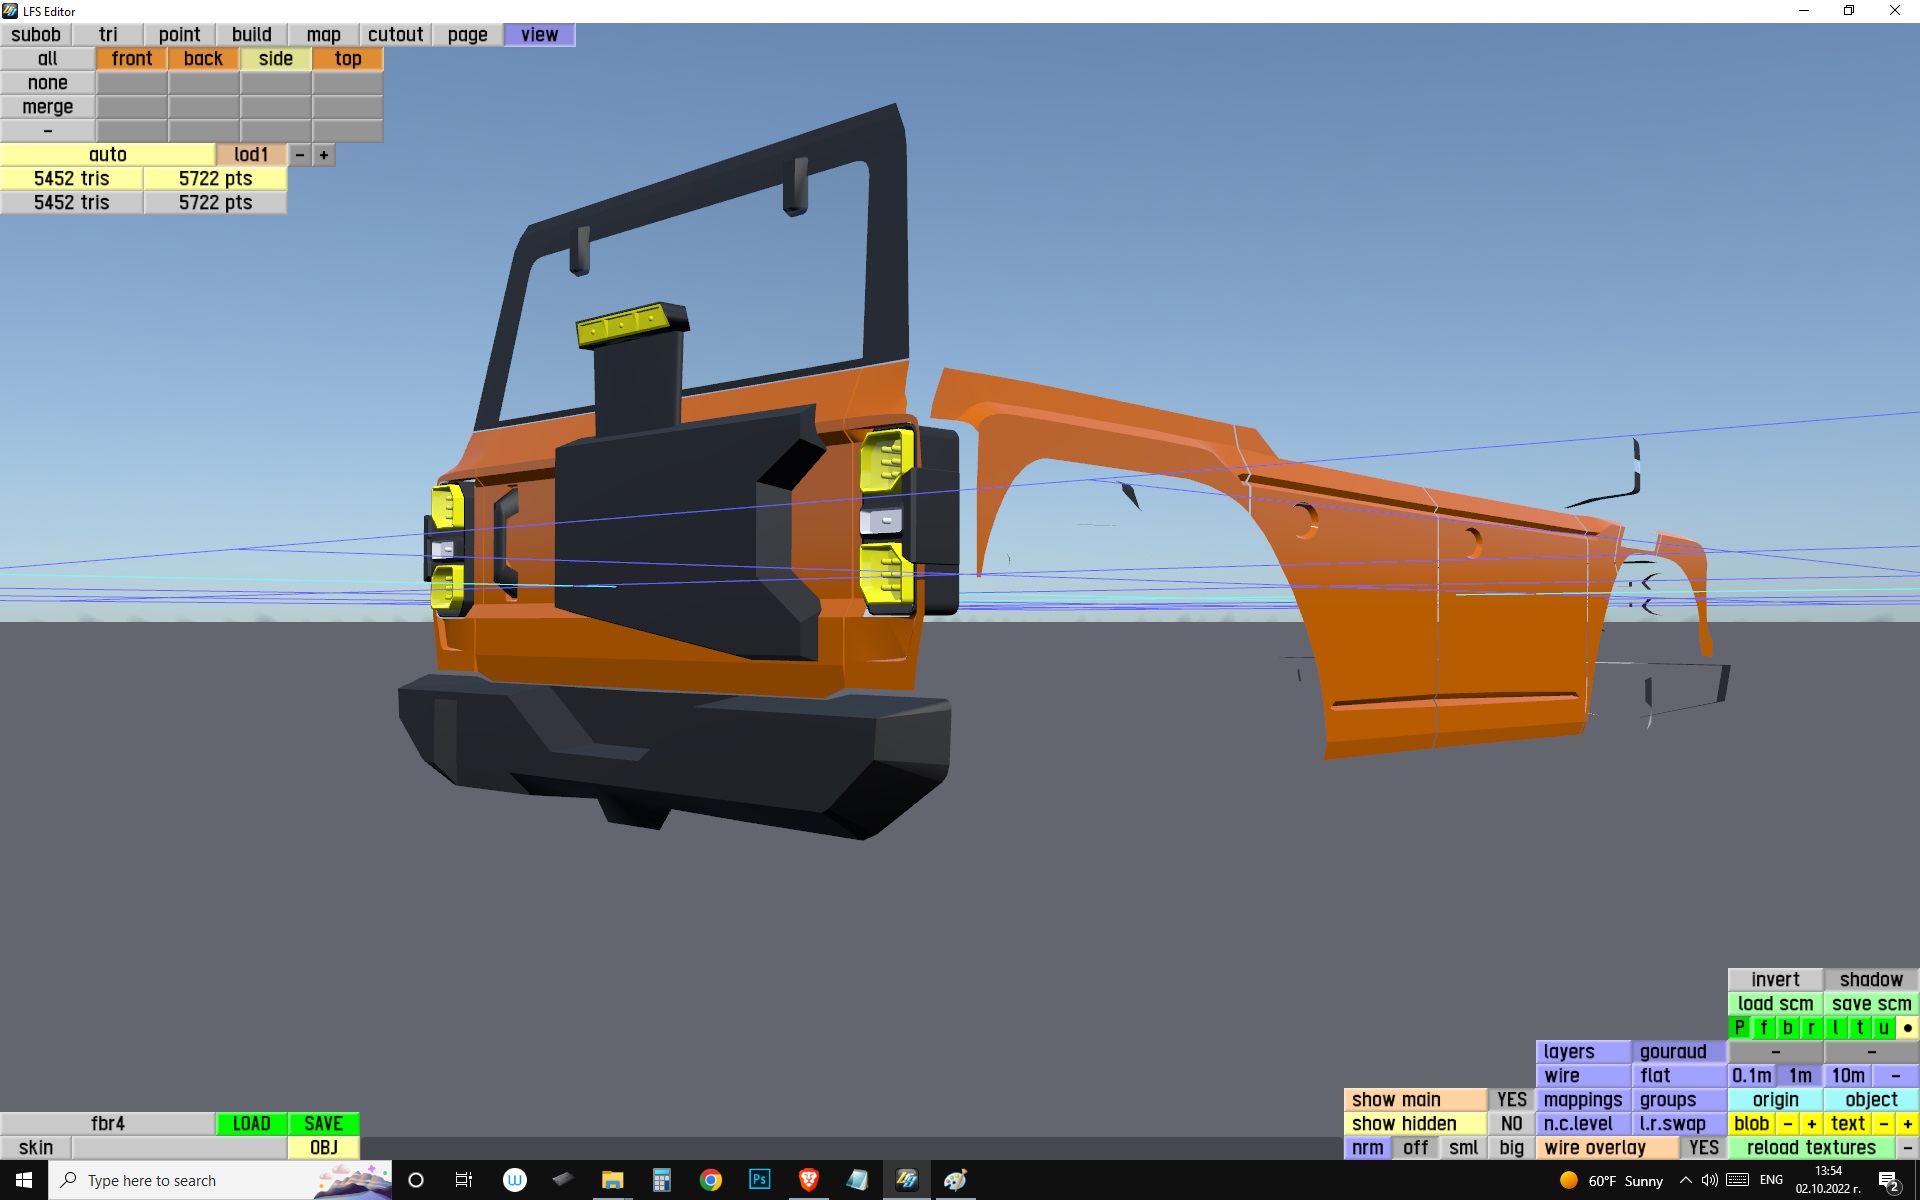Open Google Chrome from the taskbar

coord(710,1180)
